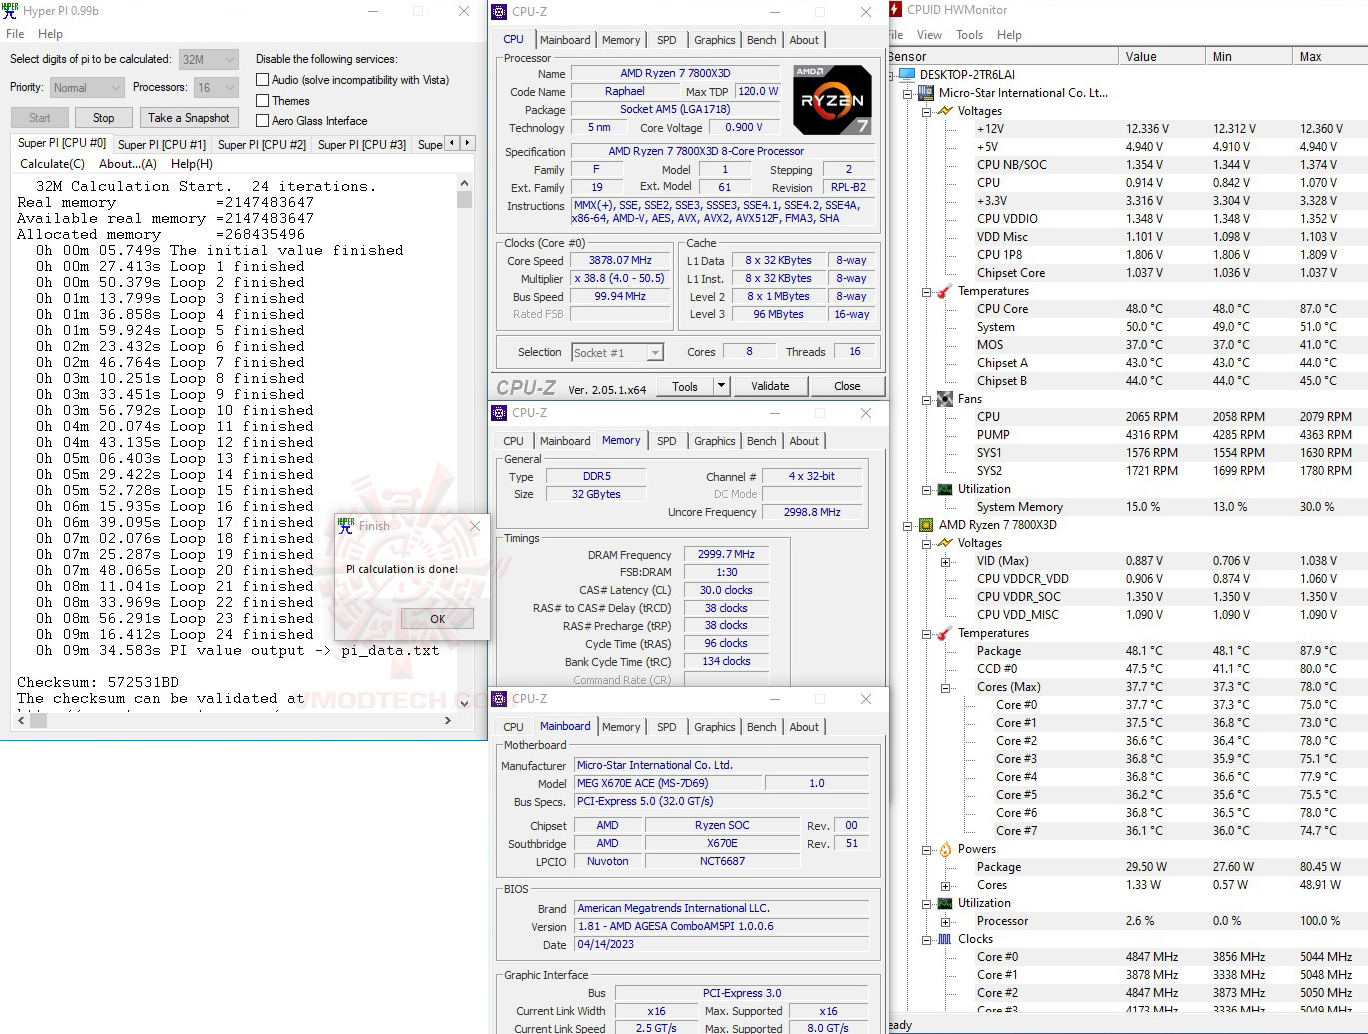Expand the Cores power node
The height and width of the screenshot is (1034, 1368).
946,885
